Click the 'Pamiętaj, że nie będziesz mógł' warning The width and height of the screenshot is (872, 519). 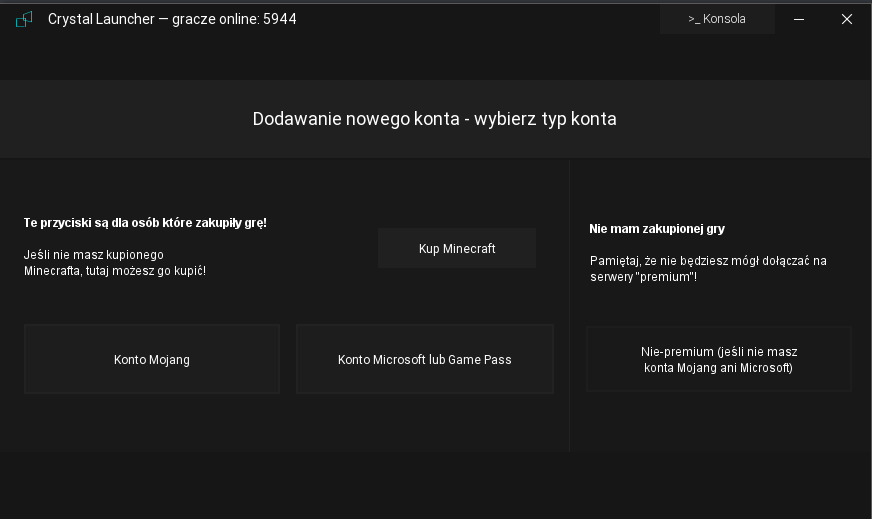tap(708, 261)
